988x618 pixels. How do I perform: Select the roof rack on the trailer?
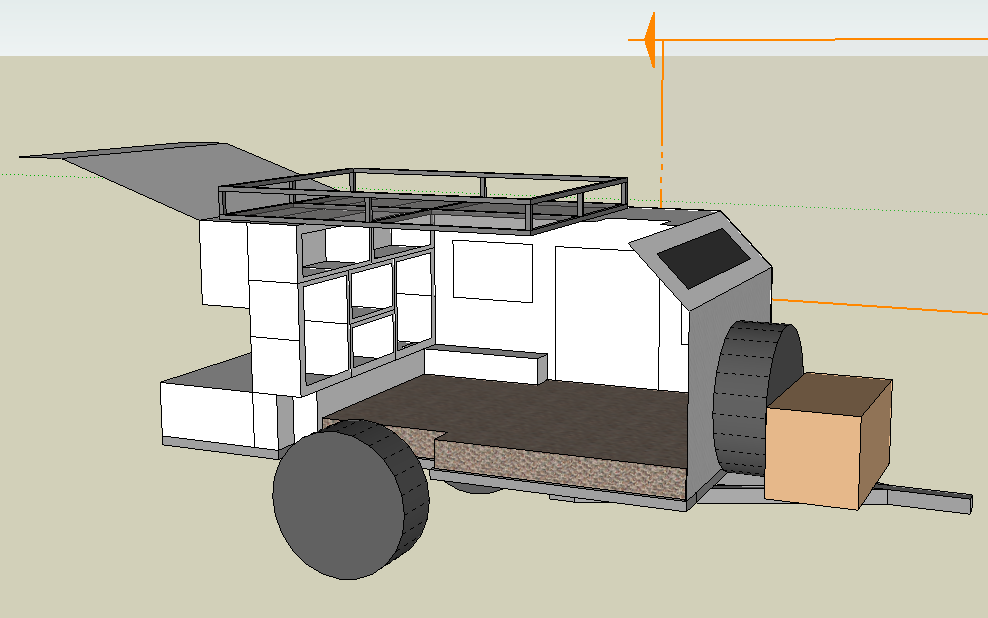click(422, 200)
